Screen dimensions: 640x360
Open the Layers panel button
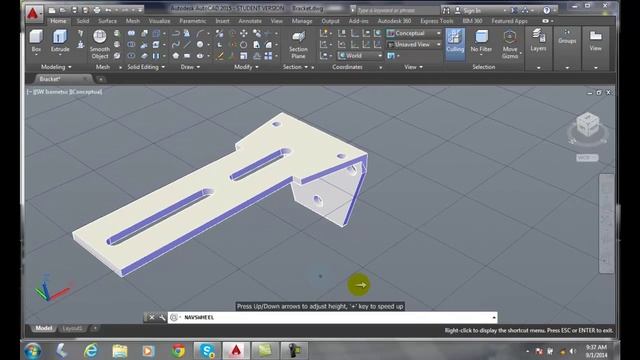pyautogui.click(x=538, y=40)
